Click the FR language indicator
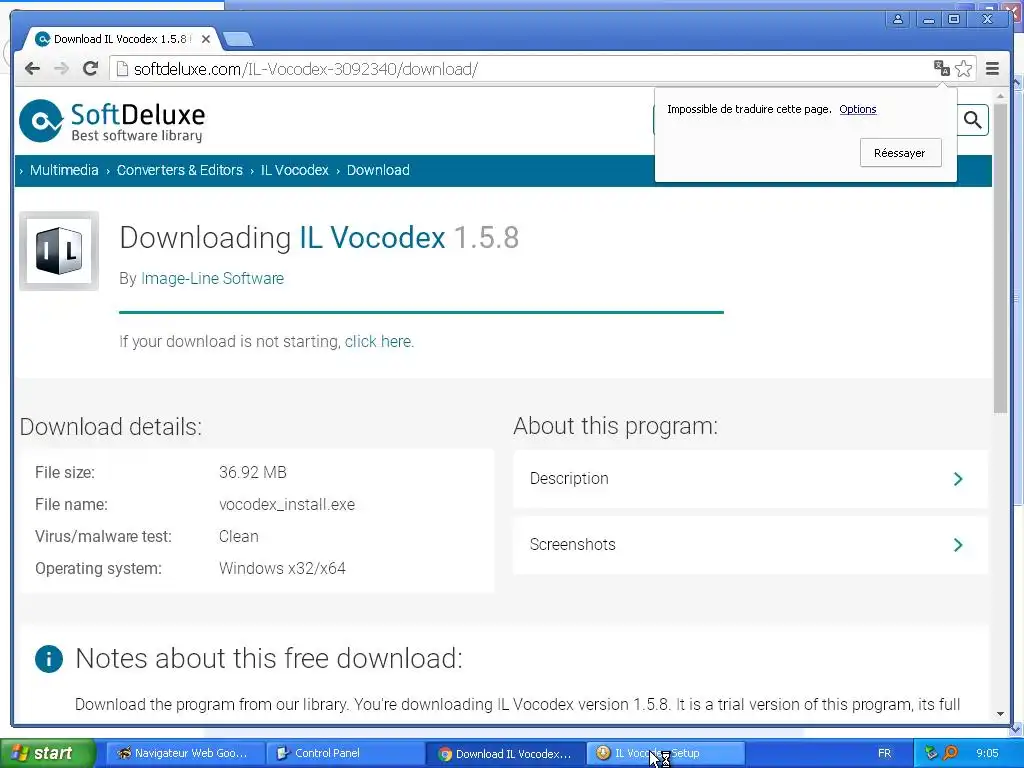 pos(884,754)
